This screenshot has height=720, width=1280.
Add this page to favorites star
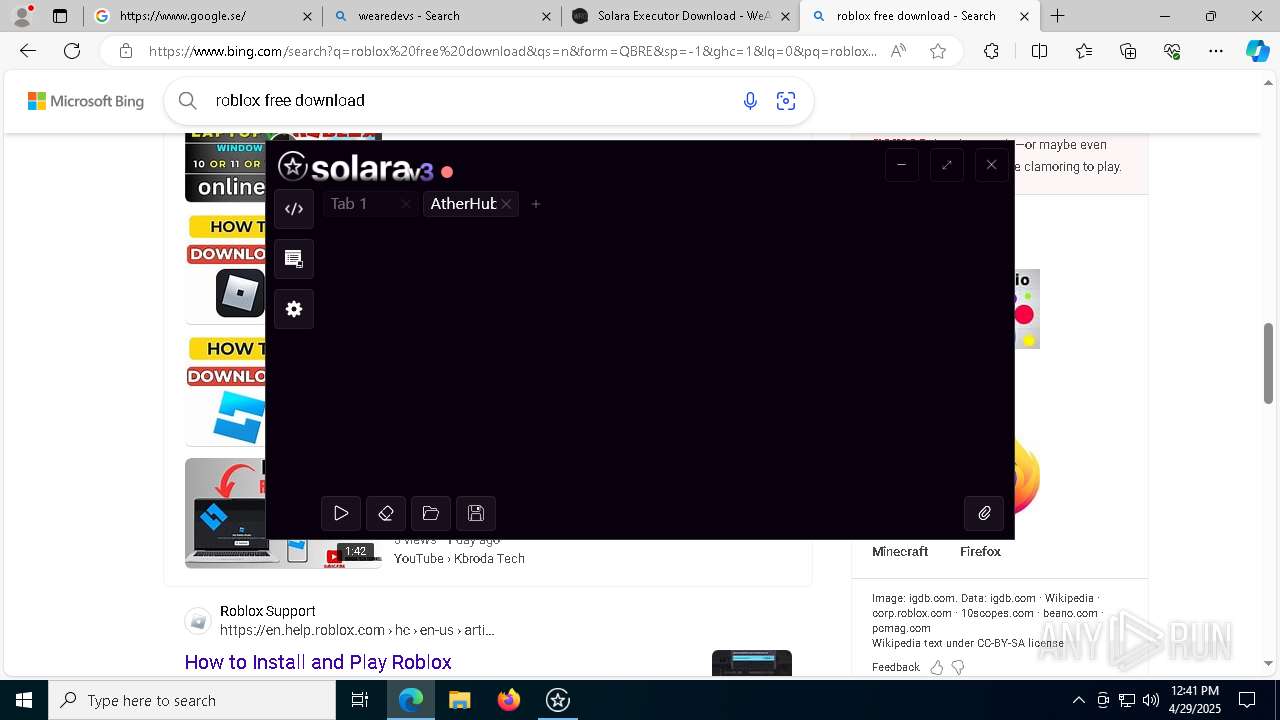pos(938,51)
